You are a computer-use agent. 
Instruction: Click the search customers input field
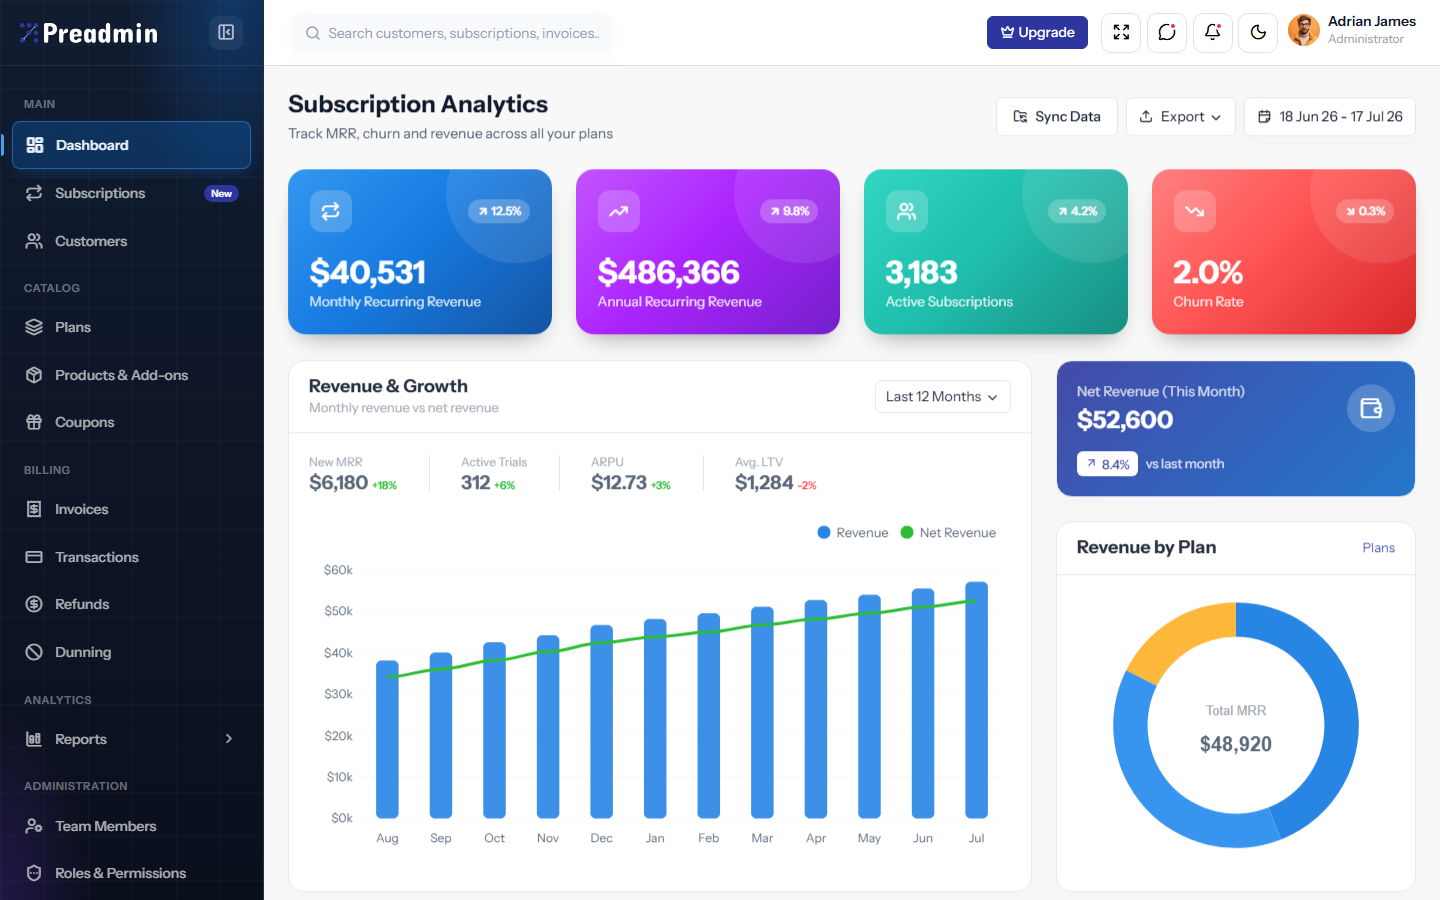point(452,33)
